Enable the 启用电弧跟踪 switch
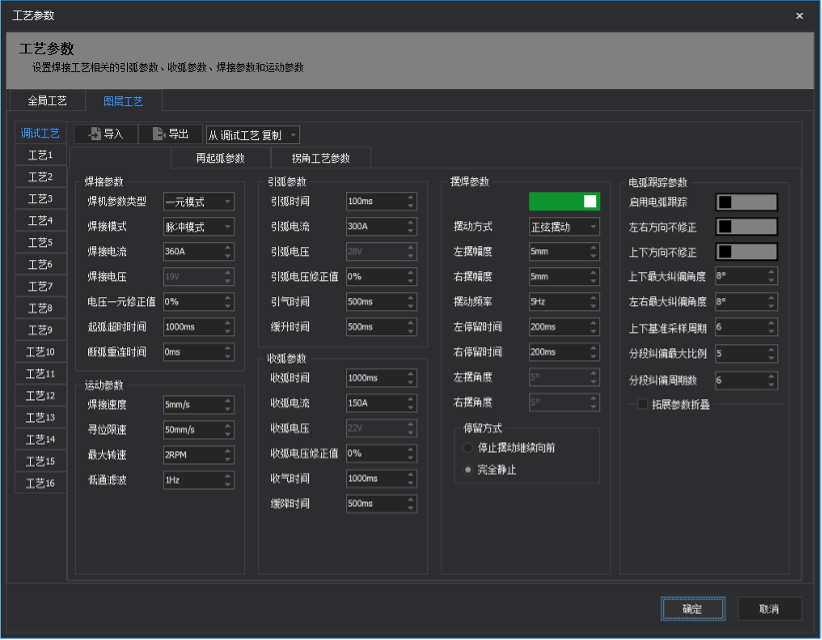 pos(746,201)
